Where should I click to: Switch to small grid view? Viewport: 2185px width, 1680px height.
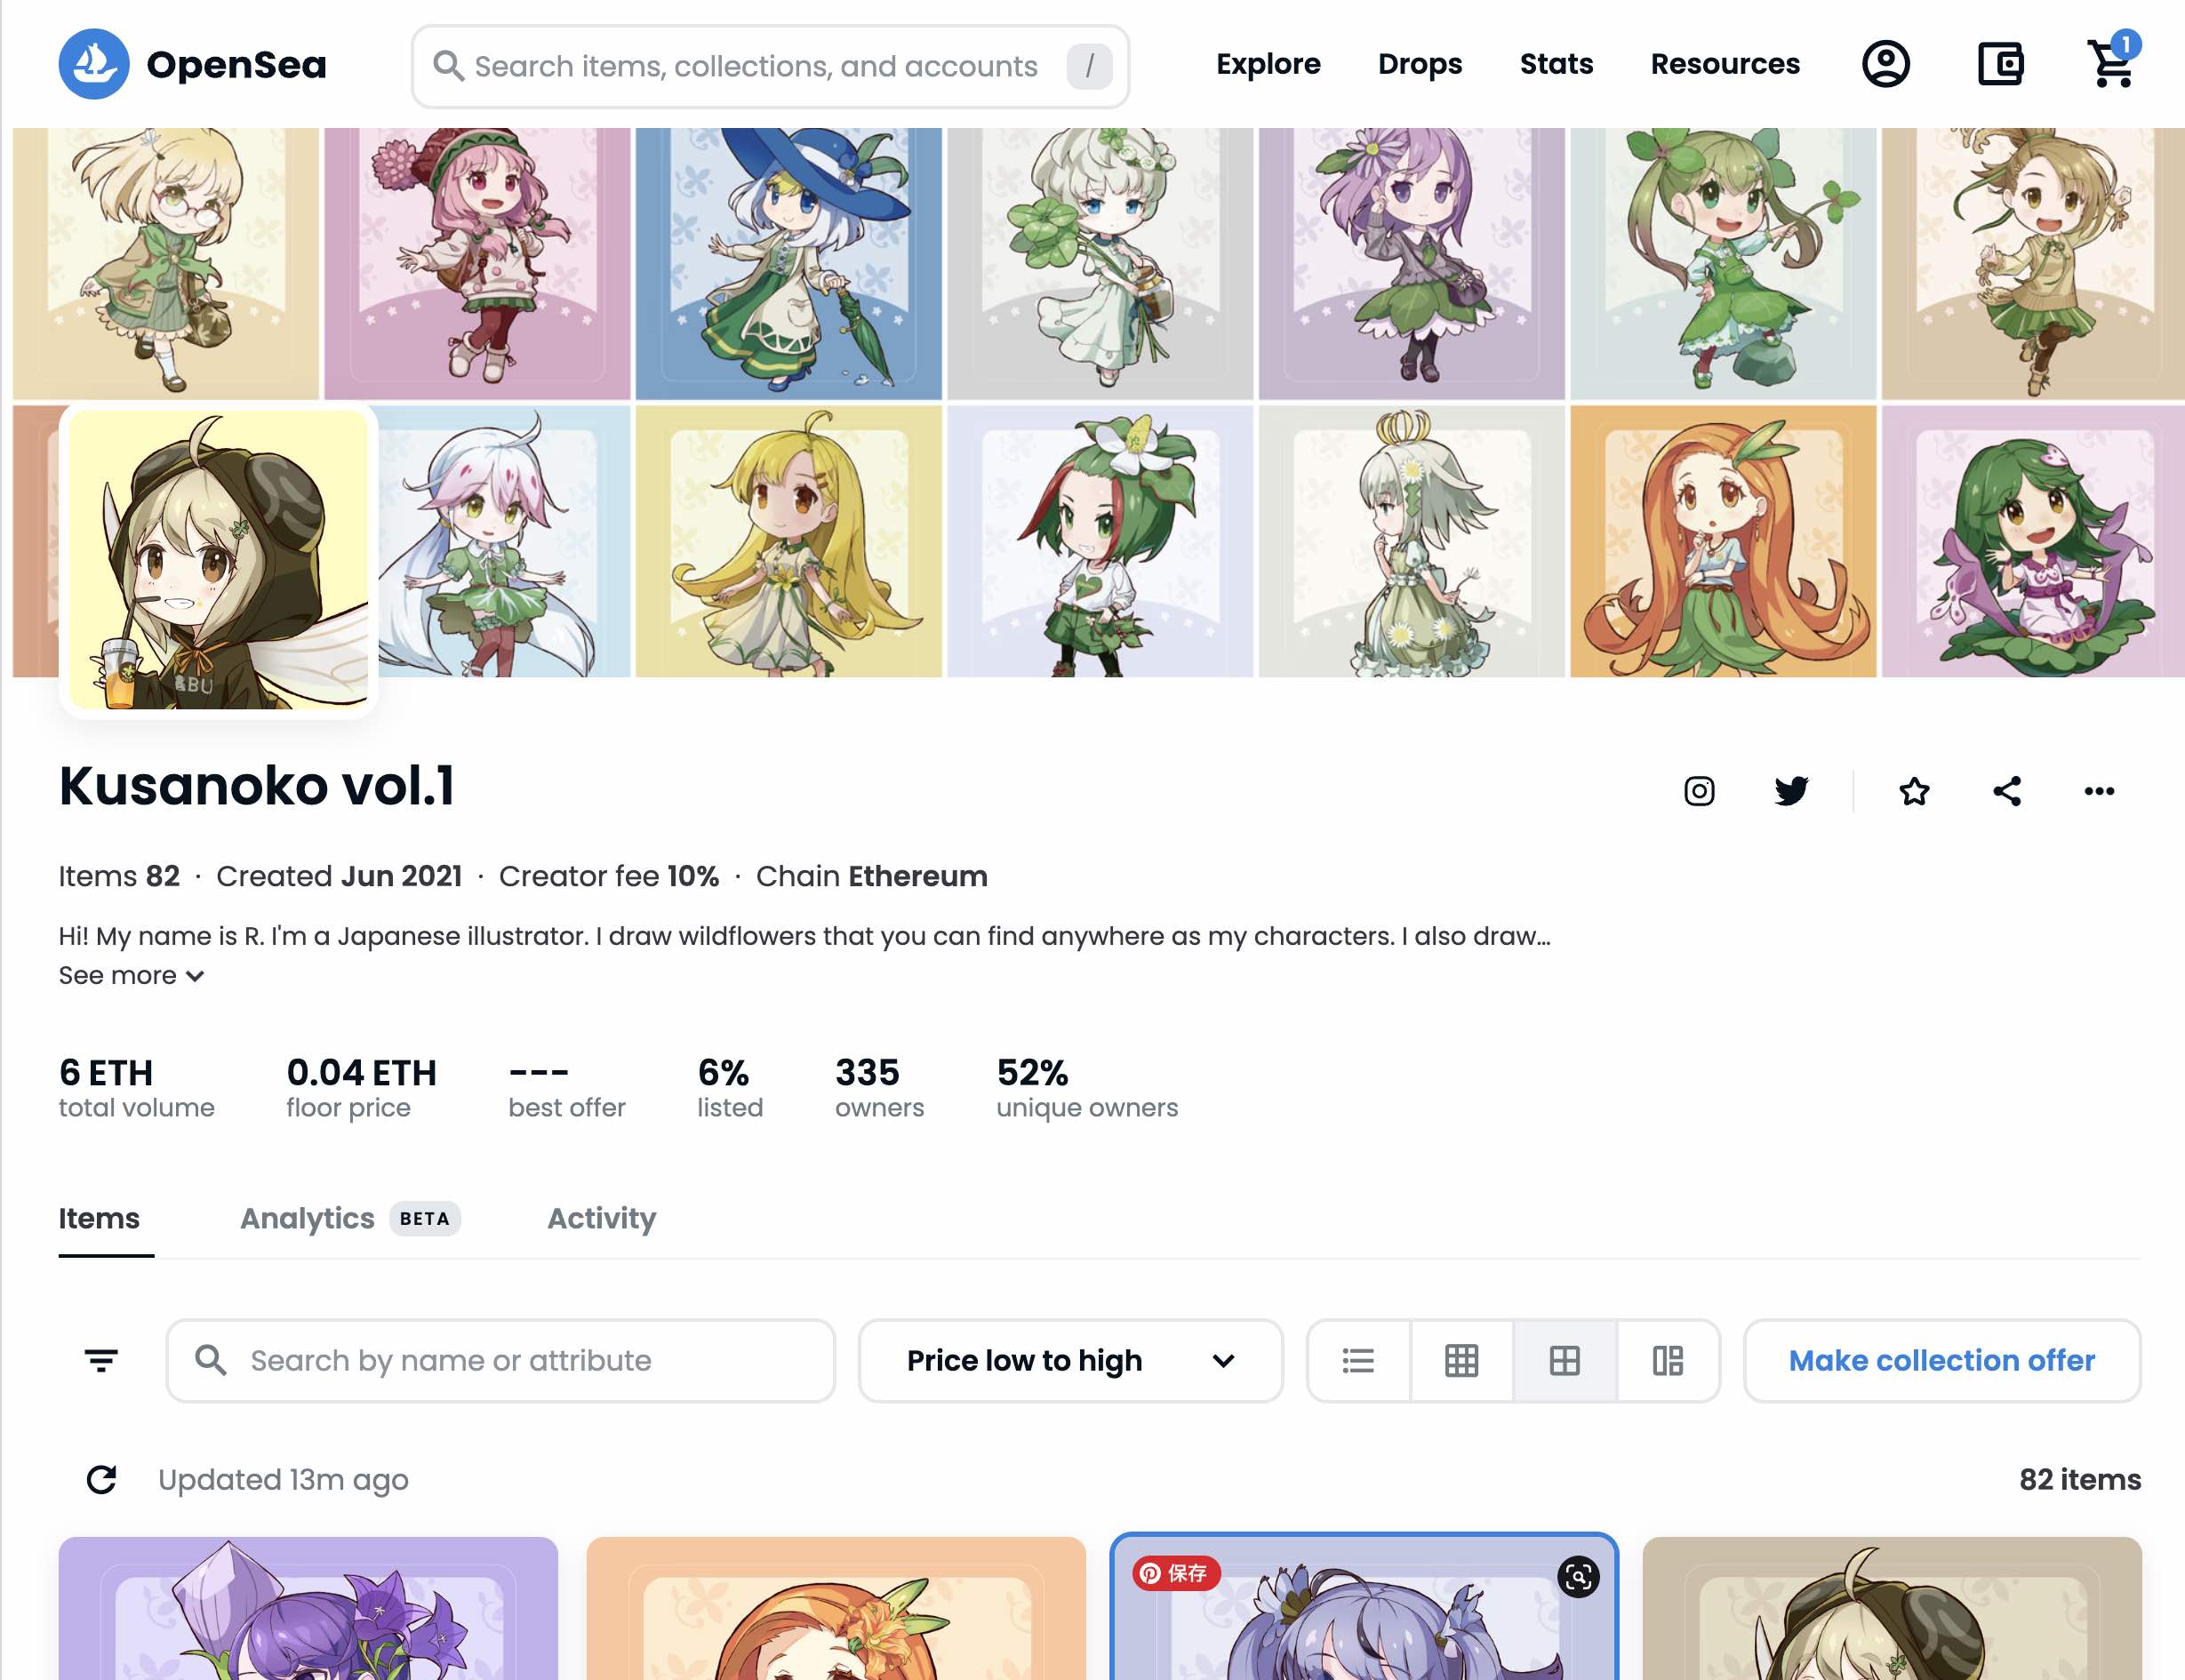(x=1461, y=1360)
